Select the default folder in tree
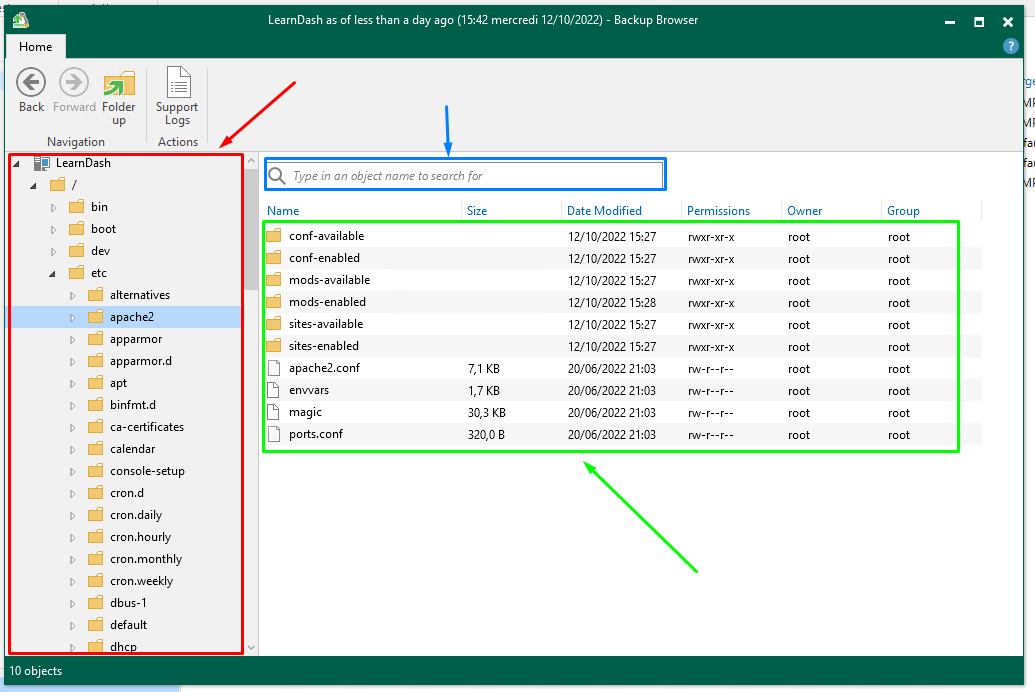 click(129, 625)
